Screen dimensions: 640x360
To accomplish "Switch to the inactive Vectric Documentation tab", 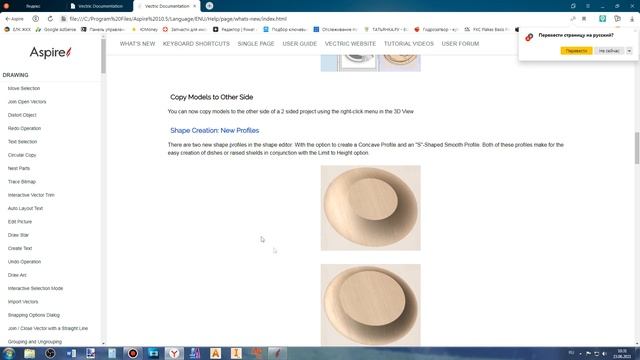I will [x=100, y=6].
